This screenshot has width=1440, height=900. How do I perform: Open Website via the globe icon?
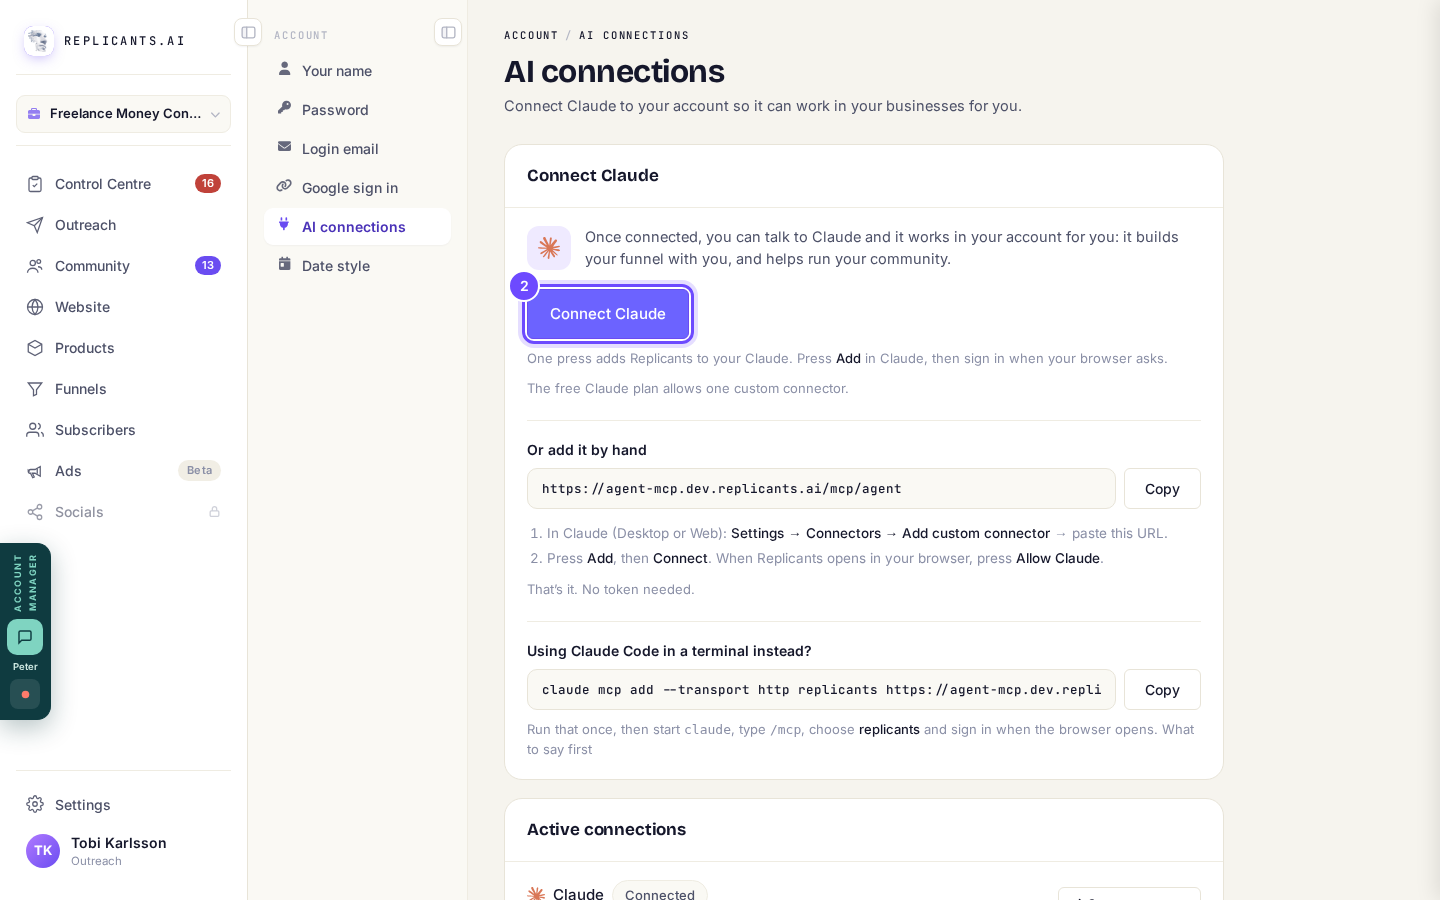[35, 307]
